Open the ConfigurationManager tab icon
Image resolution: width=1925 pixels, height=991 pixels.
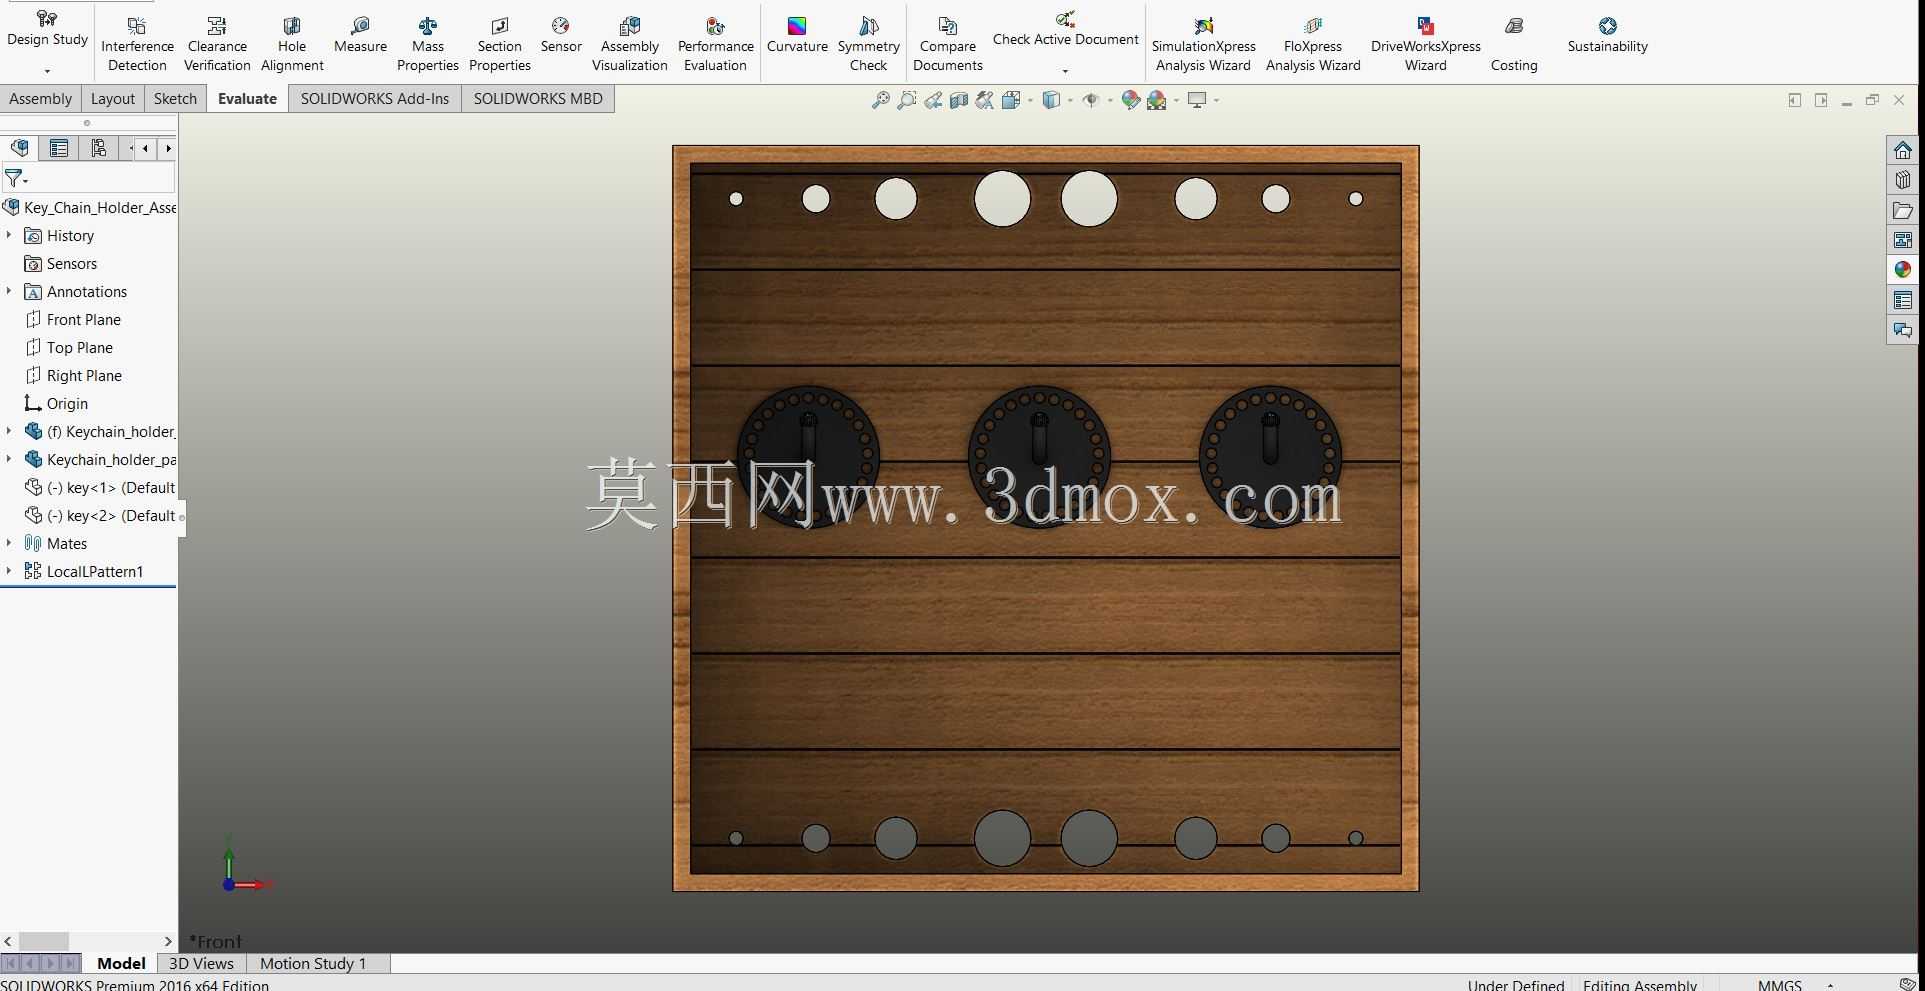(98, 148)
